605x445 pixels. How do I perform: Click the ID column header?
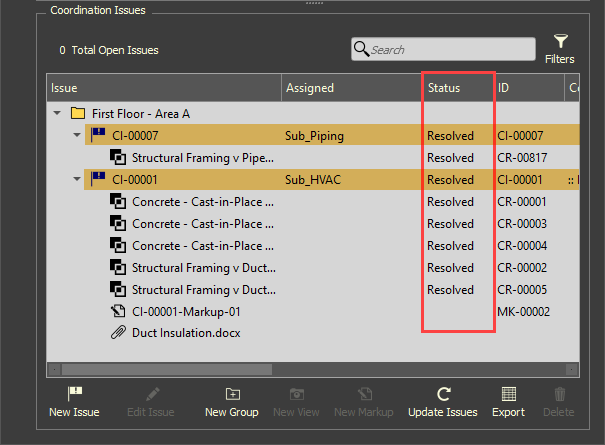click(504, 88)
